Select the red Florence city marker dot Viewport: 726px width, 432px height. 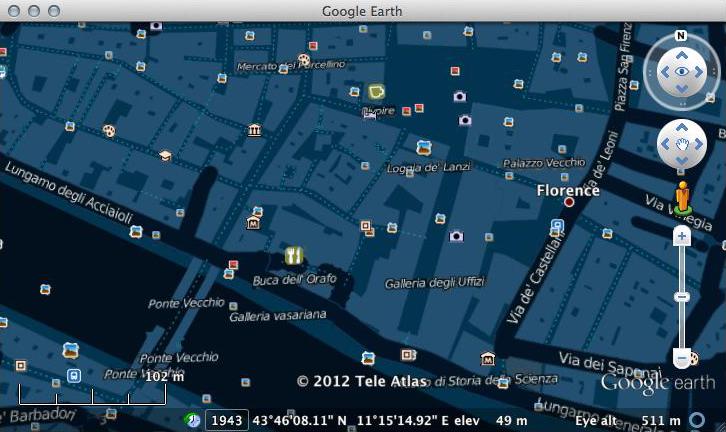pyautogui.click(x=569, y=202)
